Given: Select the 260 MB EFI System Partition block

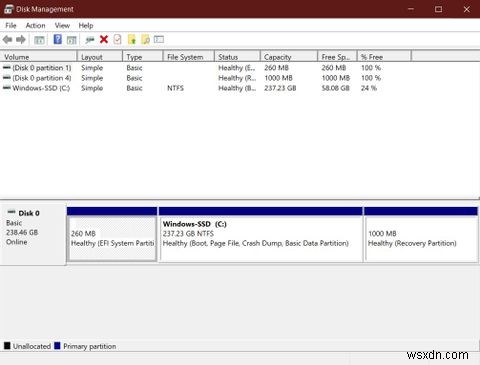Looking at the screenshot, I should (x=112, y=234).
